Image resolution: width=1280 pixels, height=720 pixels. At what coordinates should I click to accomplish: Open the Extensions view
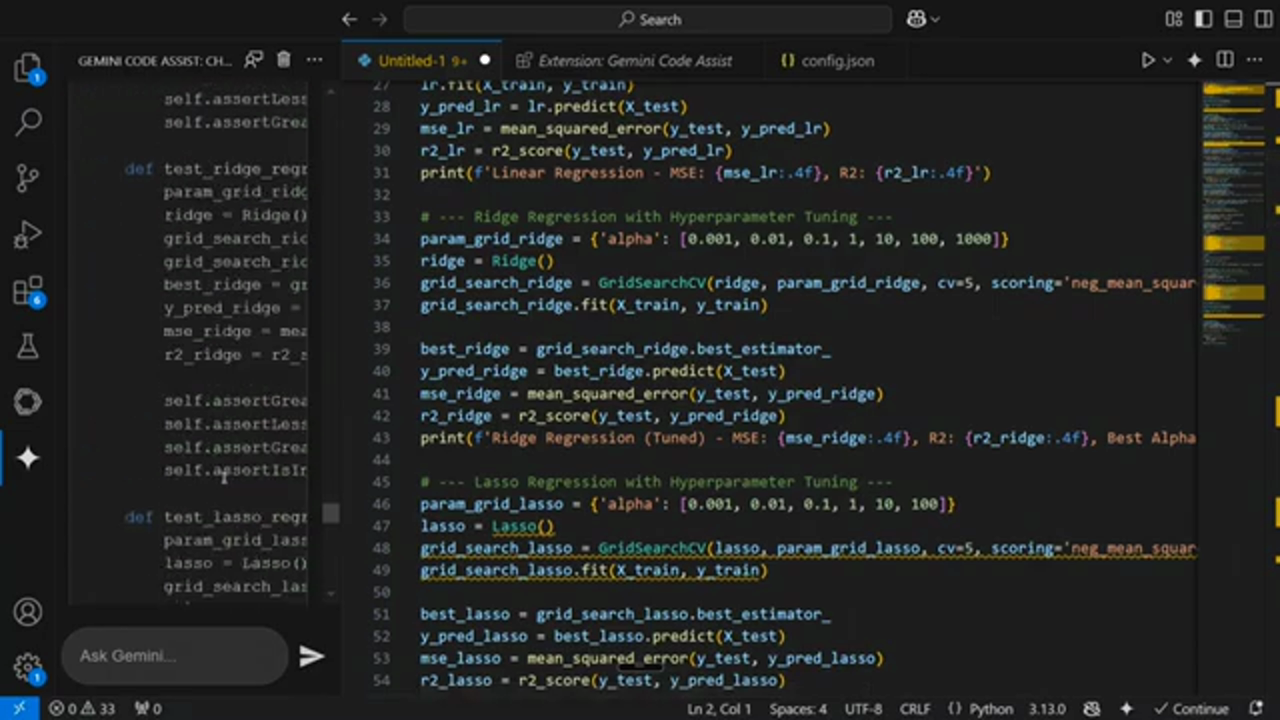(x=28, y=291)
